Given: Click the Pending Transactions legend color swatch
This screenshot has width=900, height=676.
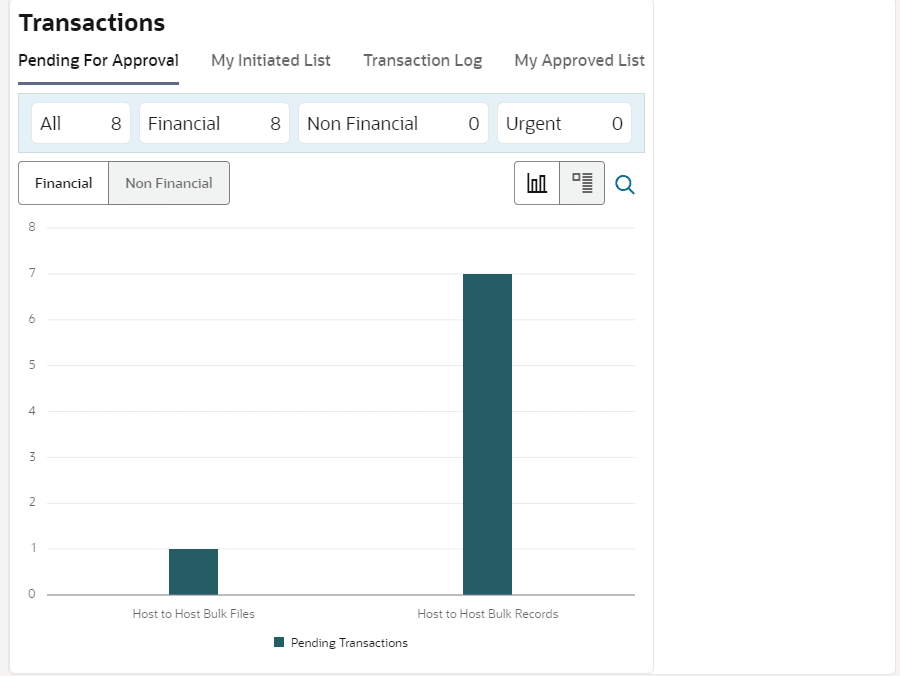Looking at the screenshot, I should (x=279, y=643).
